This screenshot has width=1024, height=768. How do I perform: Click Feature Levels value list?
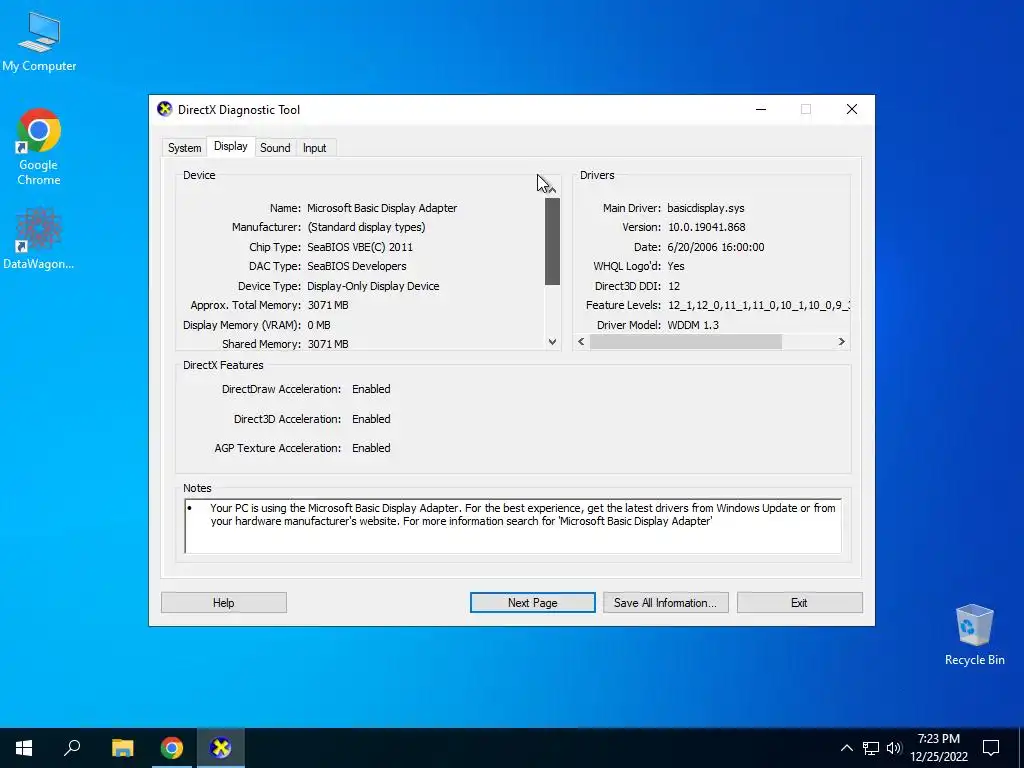[x=758, y=305]
